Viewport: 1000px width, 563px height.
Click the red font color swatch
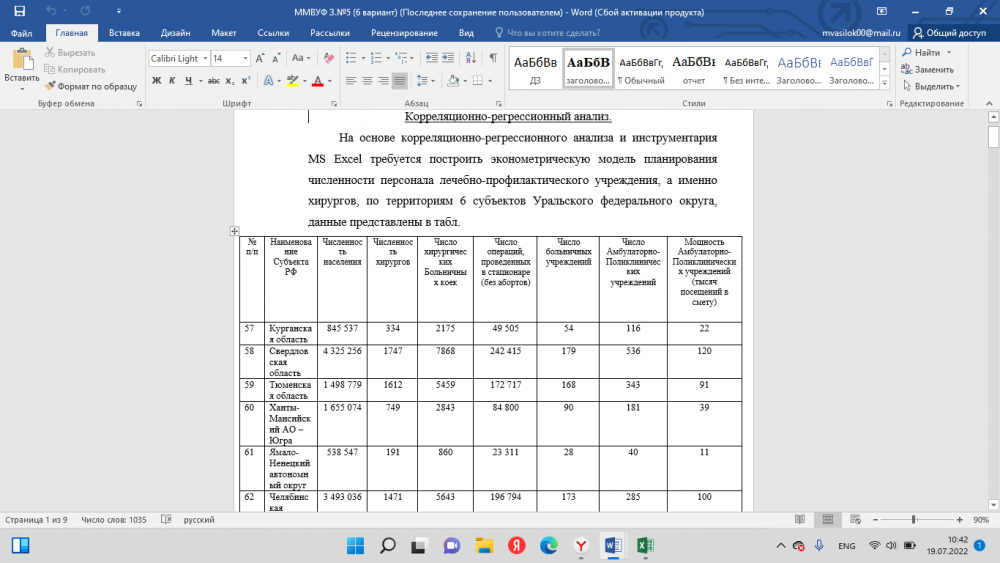coord(317,81)
